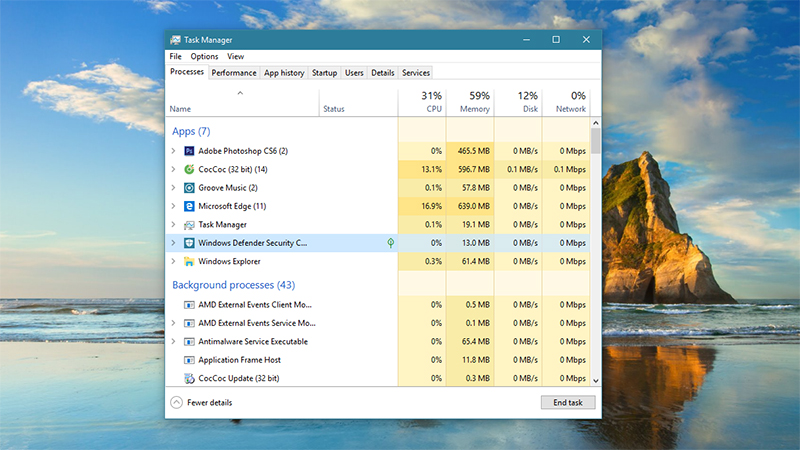Viewport: 800px width, 450px height.
Task: Click Application Frame Host icon
Action: click(x=189, y=360)
